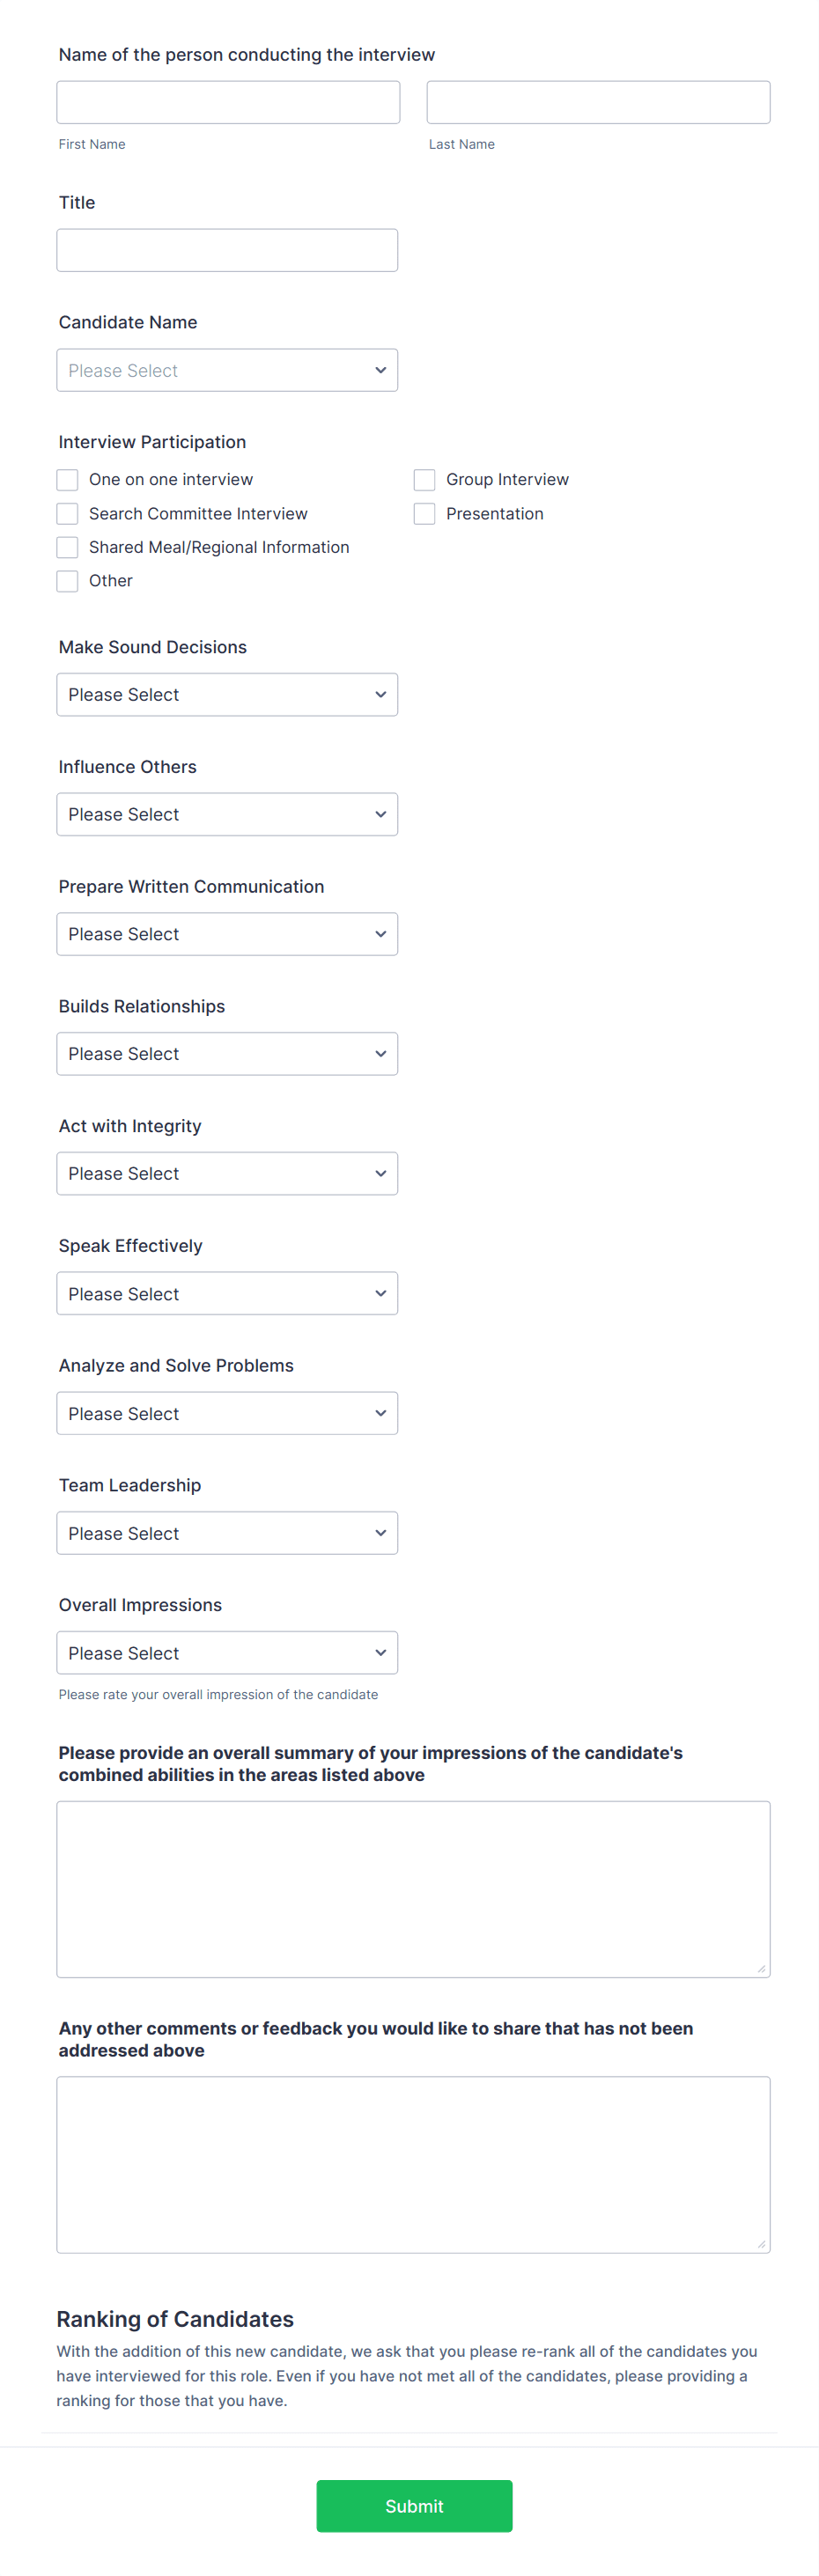Select the Title text field
Screen dimensions: 819x2576
(227, 249)
